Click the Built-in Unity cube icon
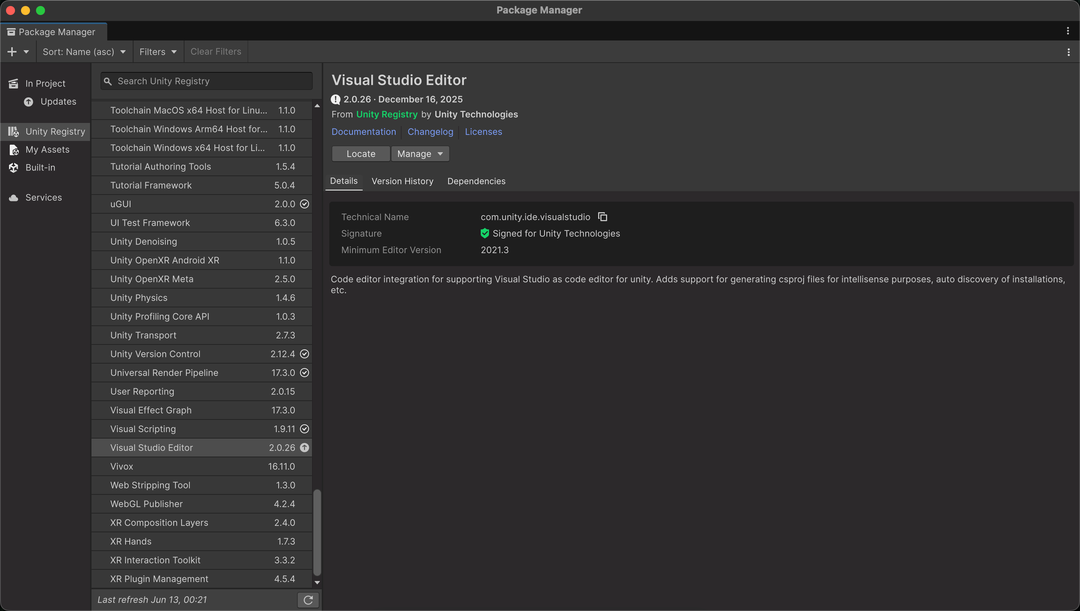Viewport: 1080px width, 611px height. tap(13, 167)
